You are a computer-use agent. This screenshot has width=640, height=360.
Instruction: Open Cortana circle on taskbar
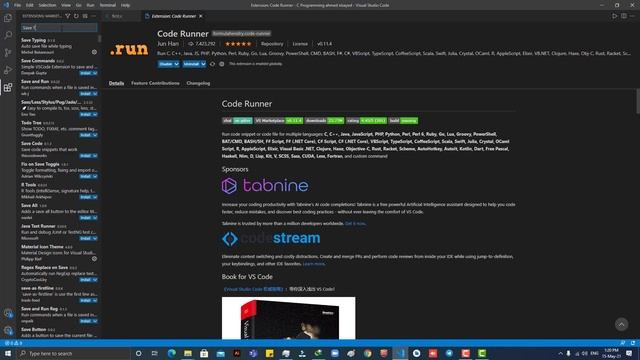click(138, 353)
